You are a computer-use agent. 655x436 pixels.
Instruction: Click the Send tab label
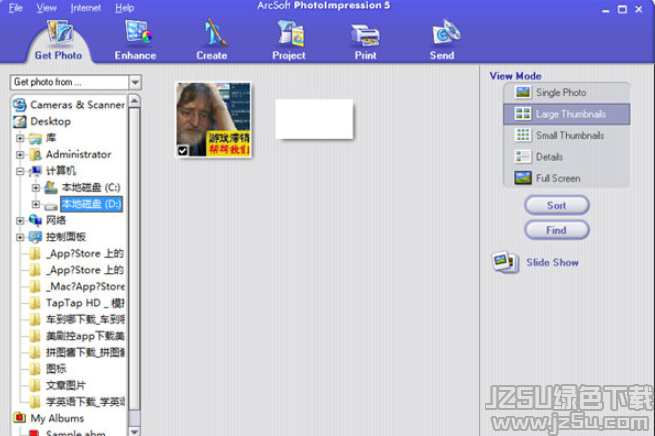(442, 56)
